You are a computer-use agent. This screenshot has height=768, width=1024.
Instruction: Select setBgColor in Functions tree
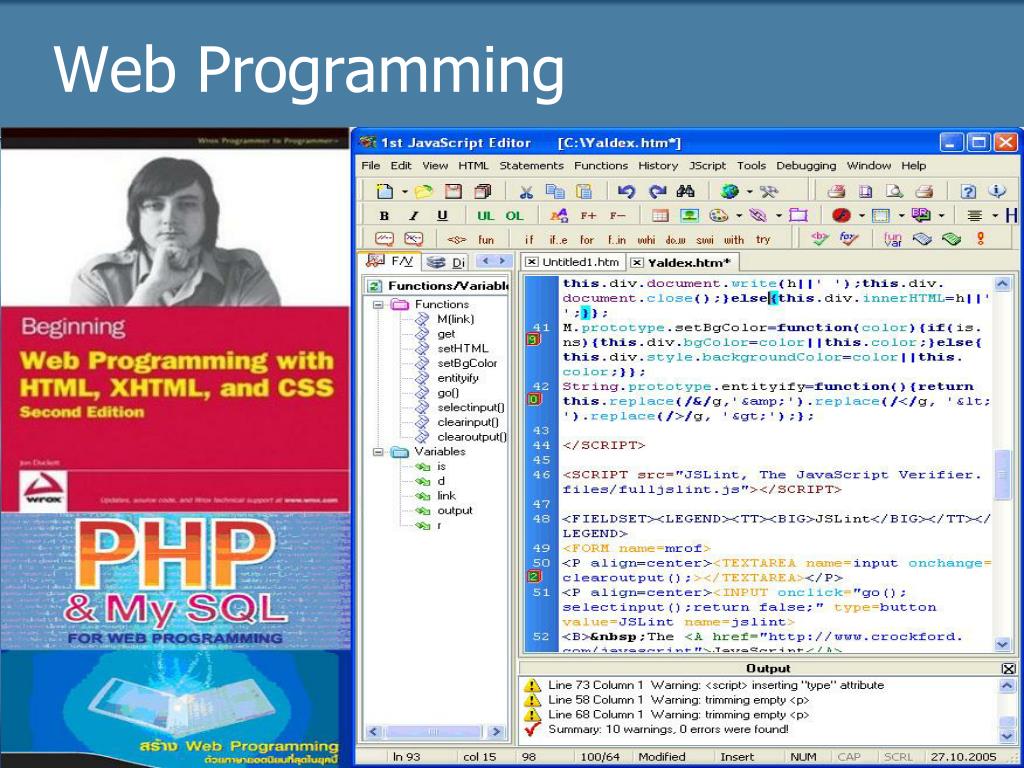click(467, 363)
